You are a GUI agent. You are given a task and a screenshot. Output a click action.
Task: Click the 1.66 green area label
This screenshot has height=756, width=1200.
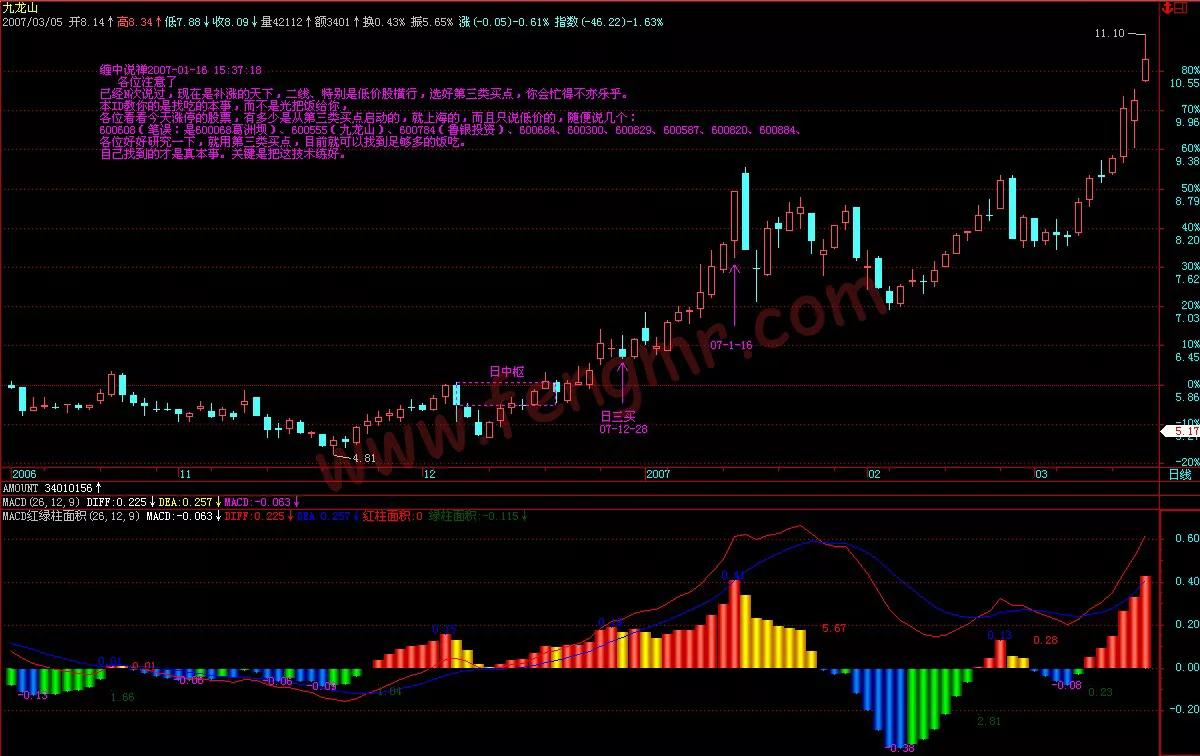point(123,696)
